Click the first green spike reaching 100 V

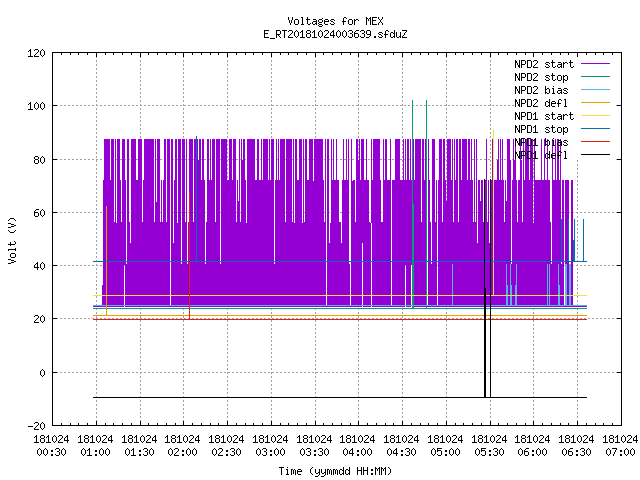[x=413, y=204]
